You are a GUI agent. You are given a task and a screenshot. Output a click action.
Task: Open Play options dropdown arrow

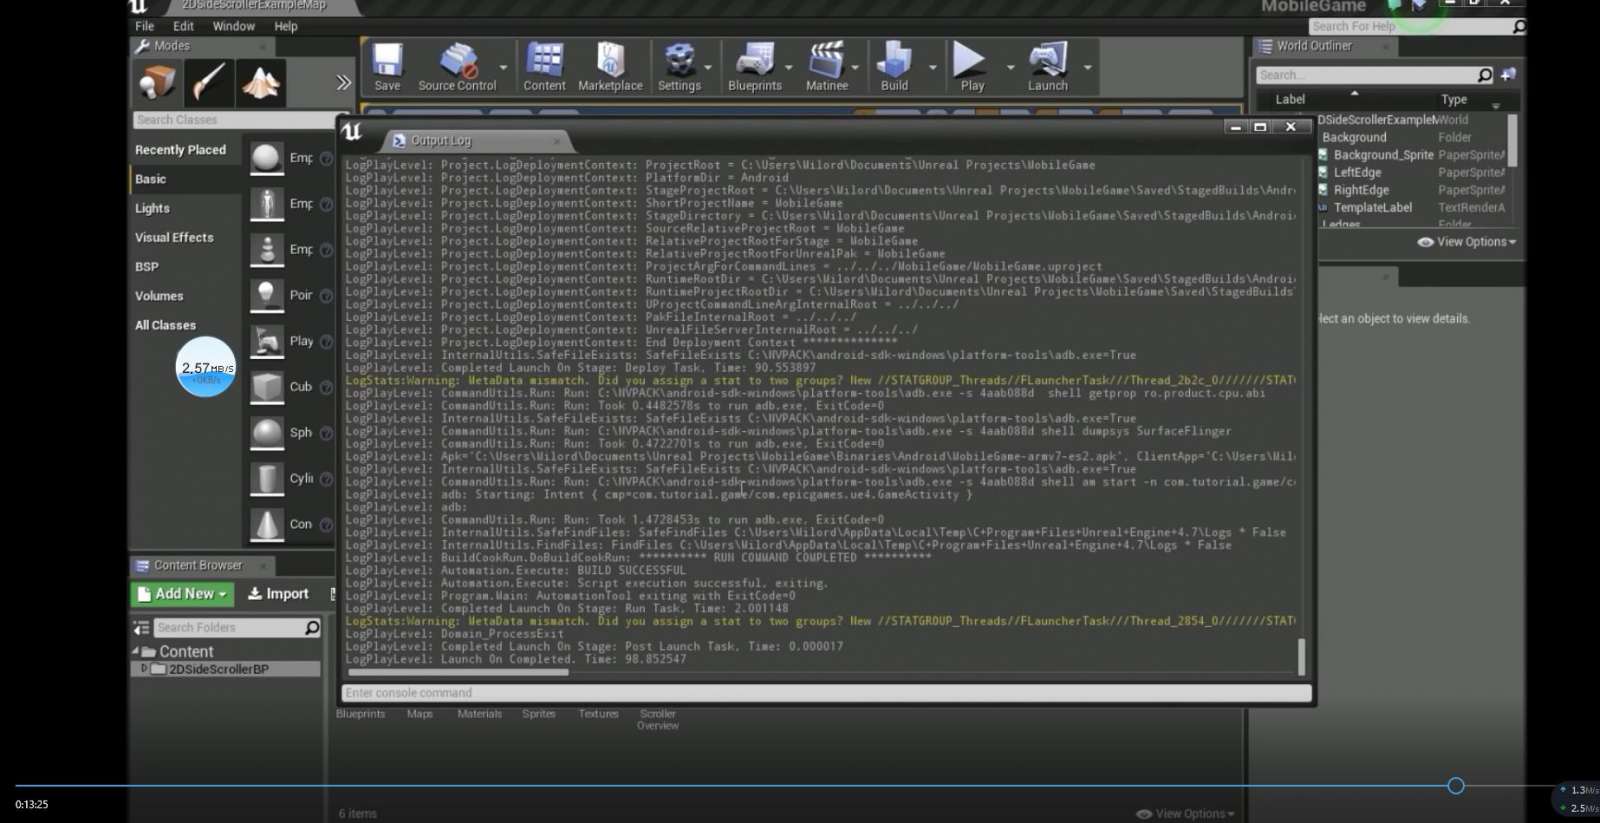[x=1009, y=67]
